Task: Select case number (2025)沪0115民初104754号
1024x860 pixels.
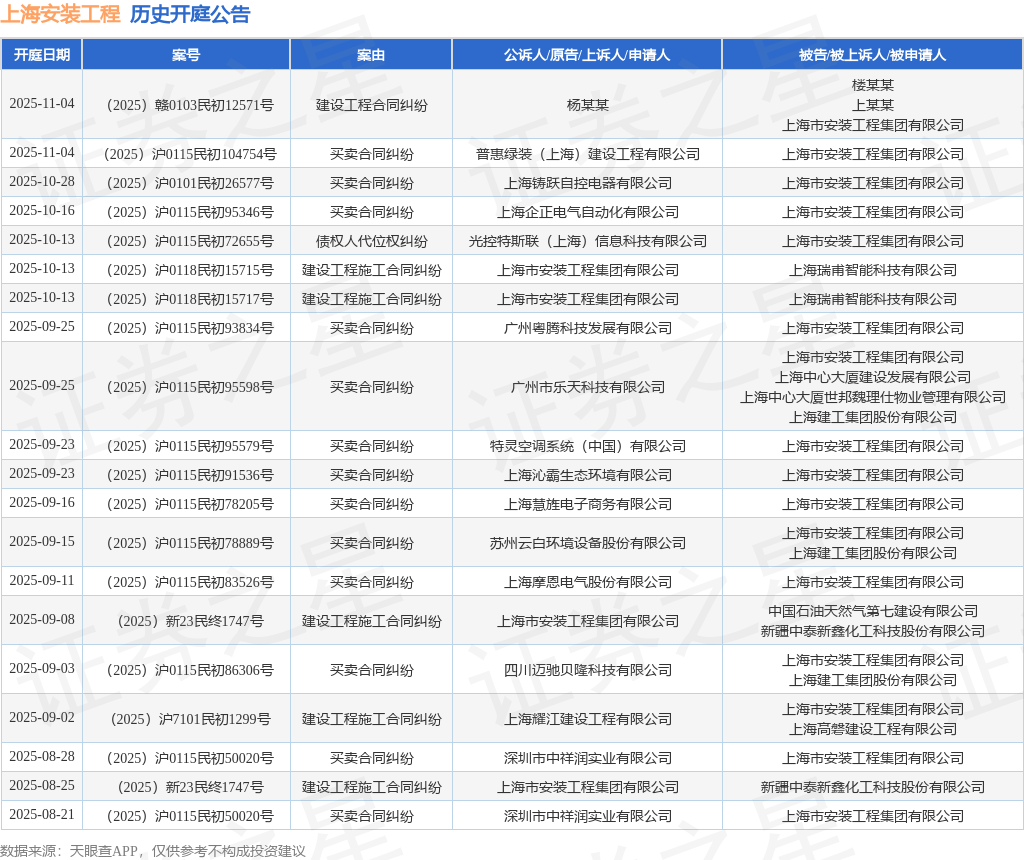Action: [190, 154]
